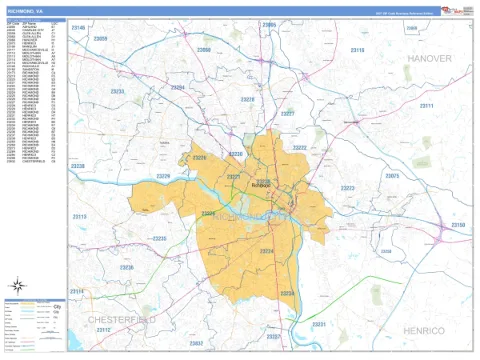The height and width of the screenshot is (360, 480).
Task: Select ZIP code 23235 label on map
Action: tap(159, 239)
